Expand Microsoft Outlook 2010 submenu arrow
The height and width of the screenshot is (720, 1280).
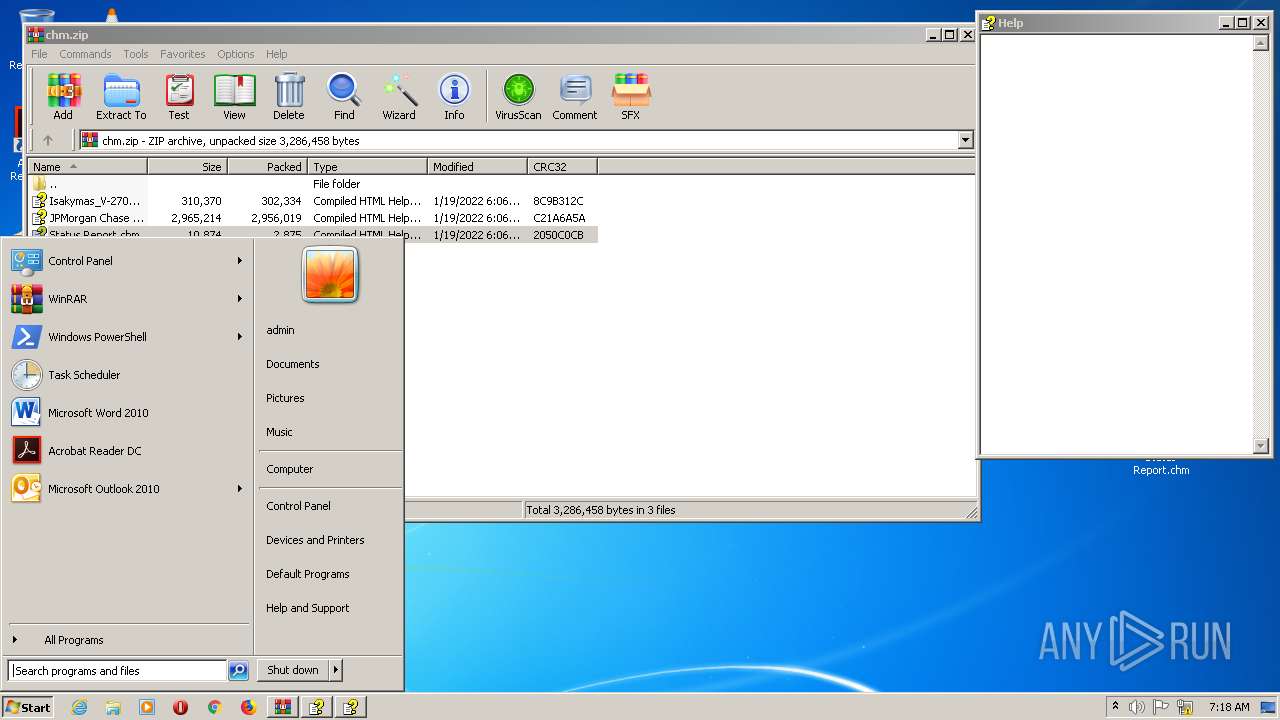click(x=240, y=489)
